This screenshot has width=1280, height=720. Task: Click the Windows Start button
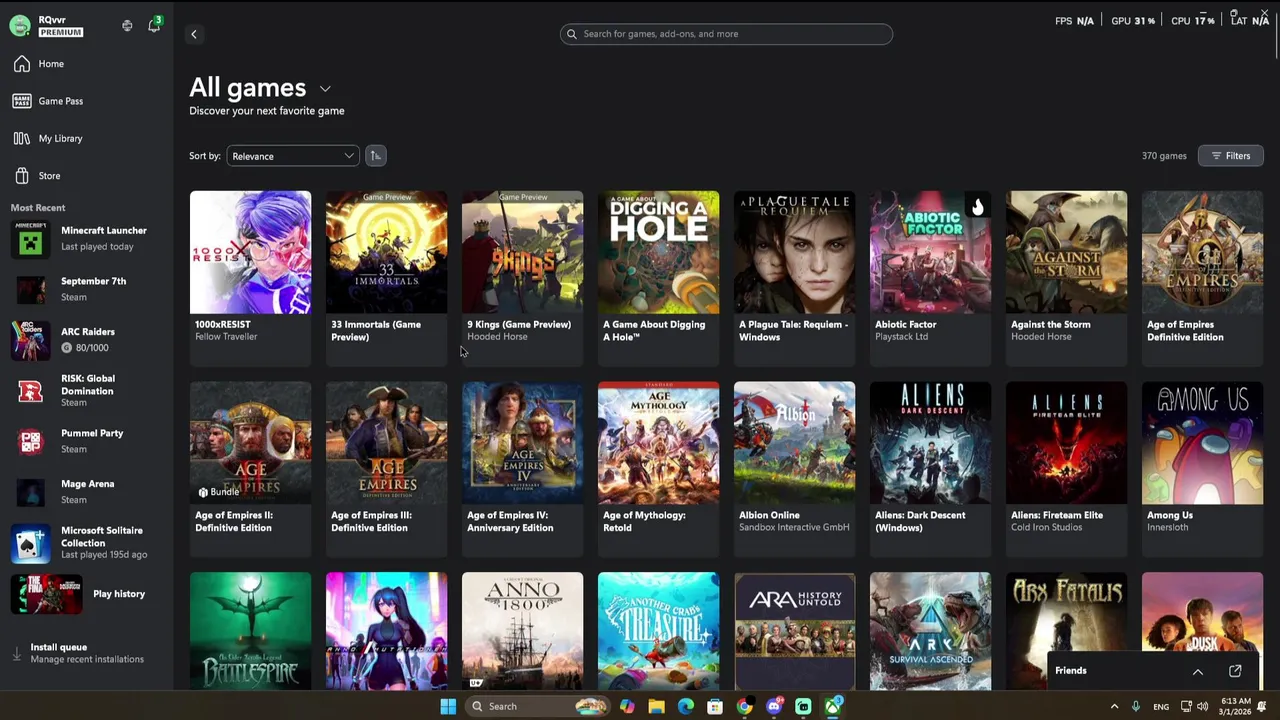click(448, 706)
